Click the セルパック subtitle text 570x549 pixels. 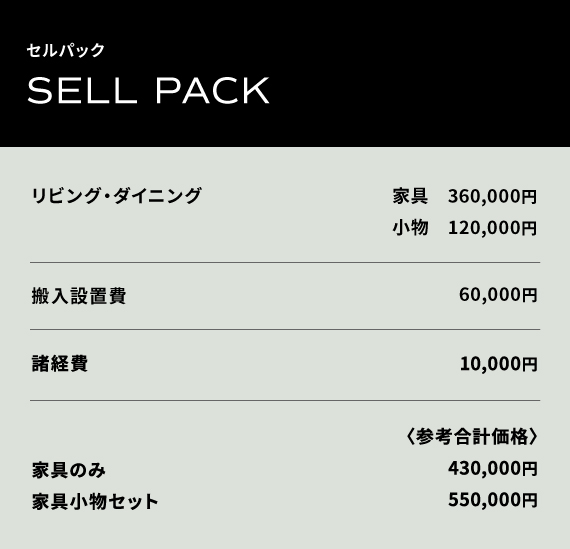66,50
